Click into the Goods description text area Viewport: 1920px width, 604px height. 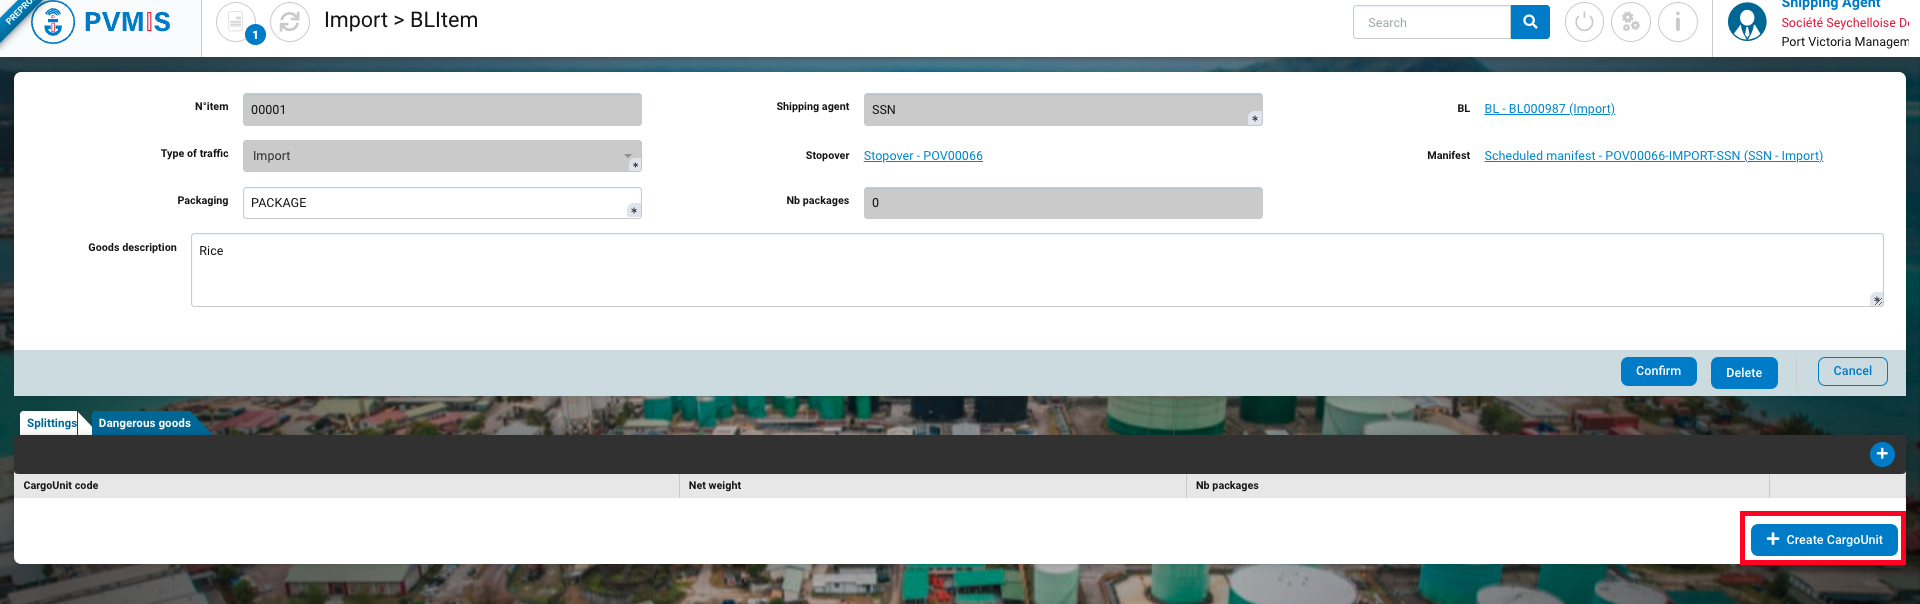point(1036,270)
